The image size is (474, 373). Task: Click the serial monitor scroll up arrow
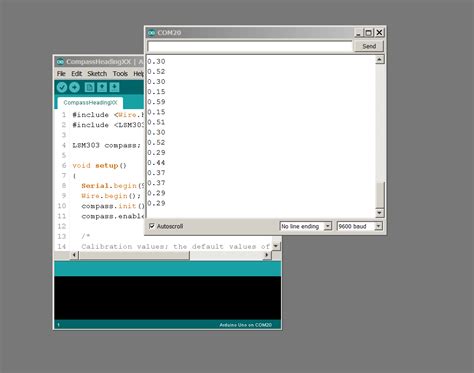[380, 60]
